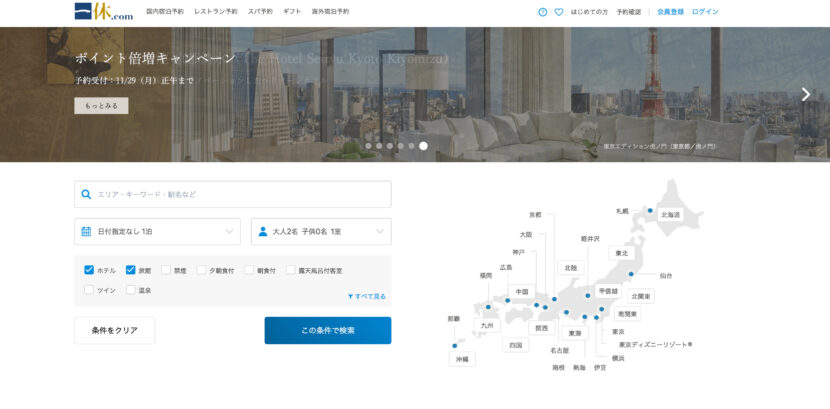Select the 北陸 region on map
Image resolution: width=830 pixels, height=409 pixels.
pyautogui.click(x=571, y=268)
